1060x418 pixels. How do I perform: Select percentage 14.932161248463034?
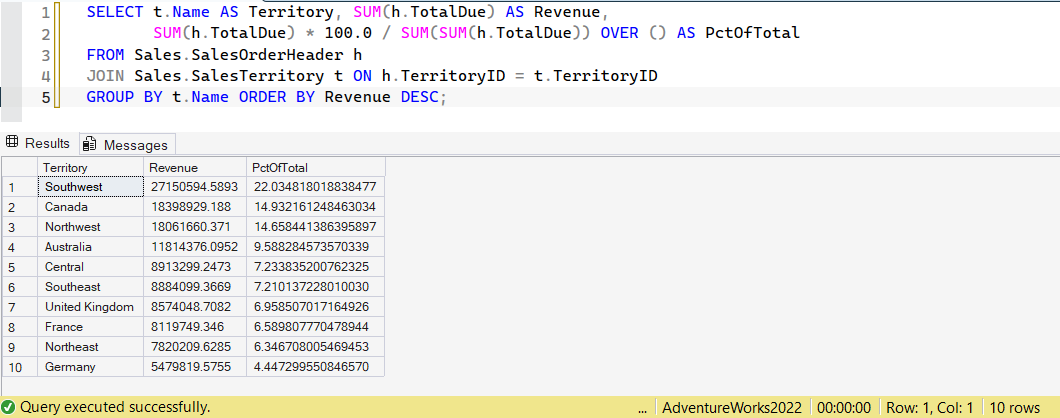[x=316, y=206]
